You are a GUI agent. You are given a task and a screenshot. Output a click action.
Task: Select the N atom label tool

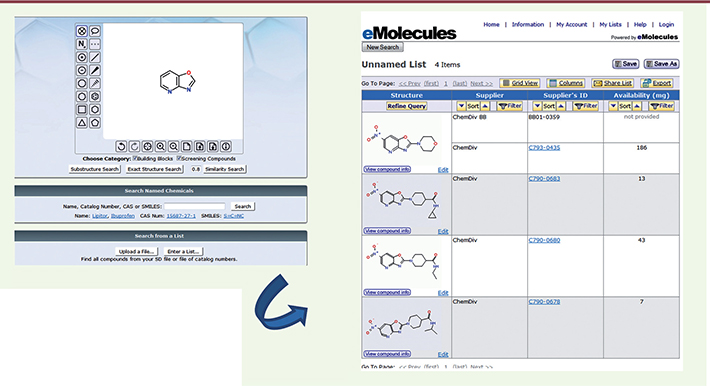click(82, 44)
